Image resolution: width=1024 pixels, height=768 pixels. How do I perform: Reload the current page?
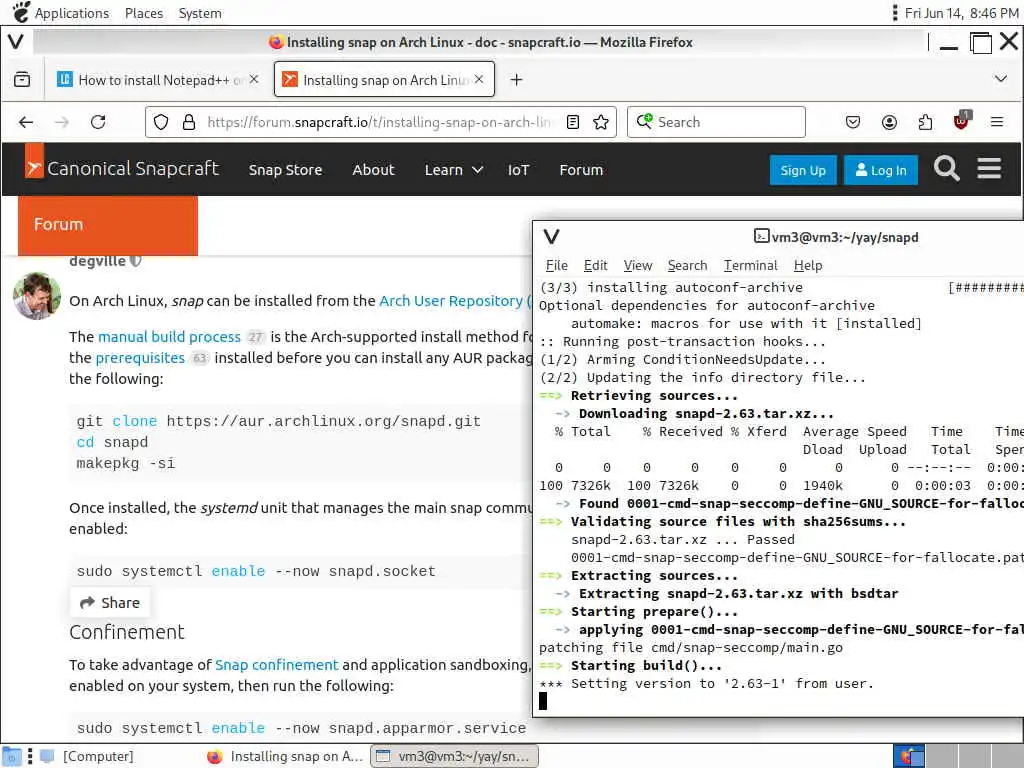98,122
